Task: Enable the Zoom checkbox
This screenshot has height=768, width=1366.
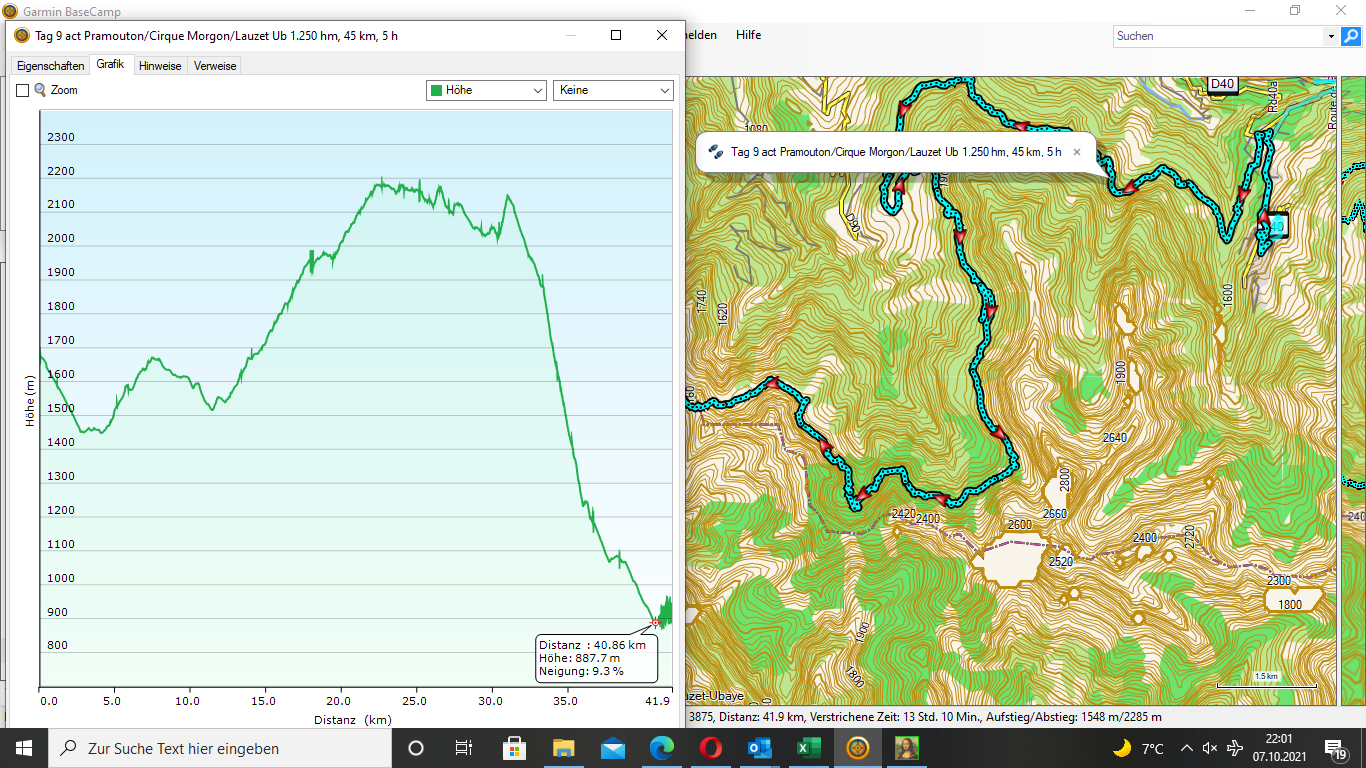Action: click(x=22, y=91)
